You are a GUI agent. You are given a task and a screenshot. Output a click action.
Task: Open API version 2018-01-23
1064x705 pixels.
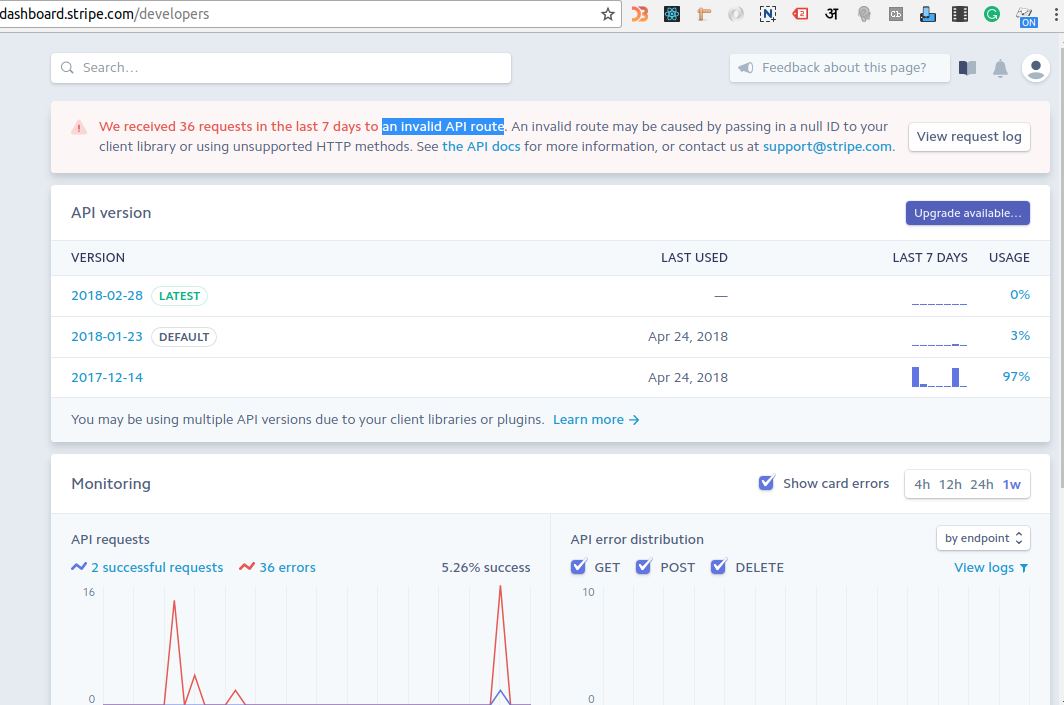(x=107, y=336)
